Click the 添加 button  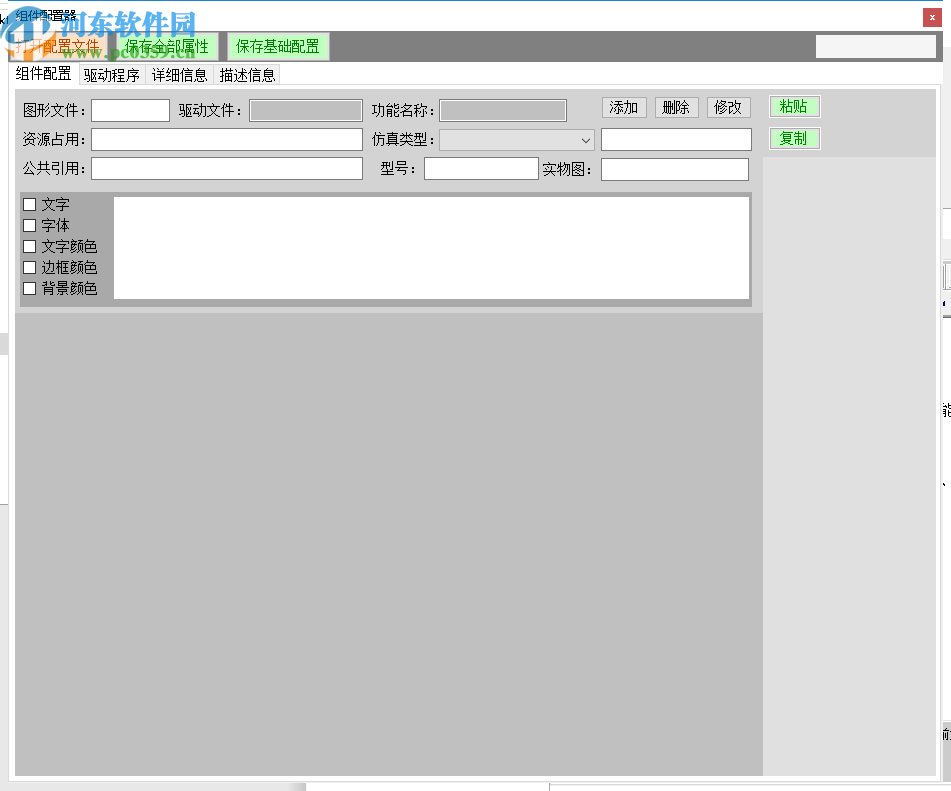pyautogui.click(x=624, y=107)
